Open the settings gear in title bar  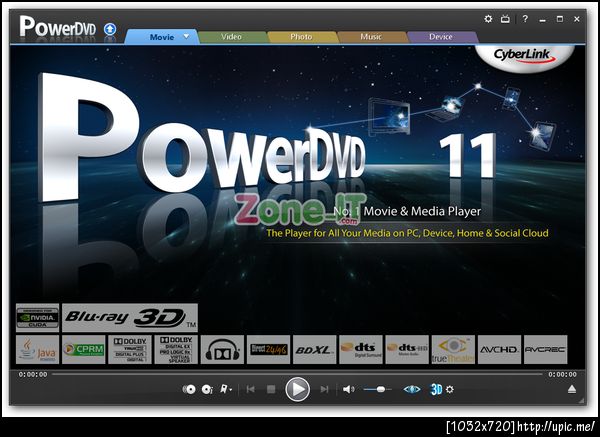tap(488, 18)
